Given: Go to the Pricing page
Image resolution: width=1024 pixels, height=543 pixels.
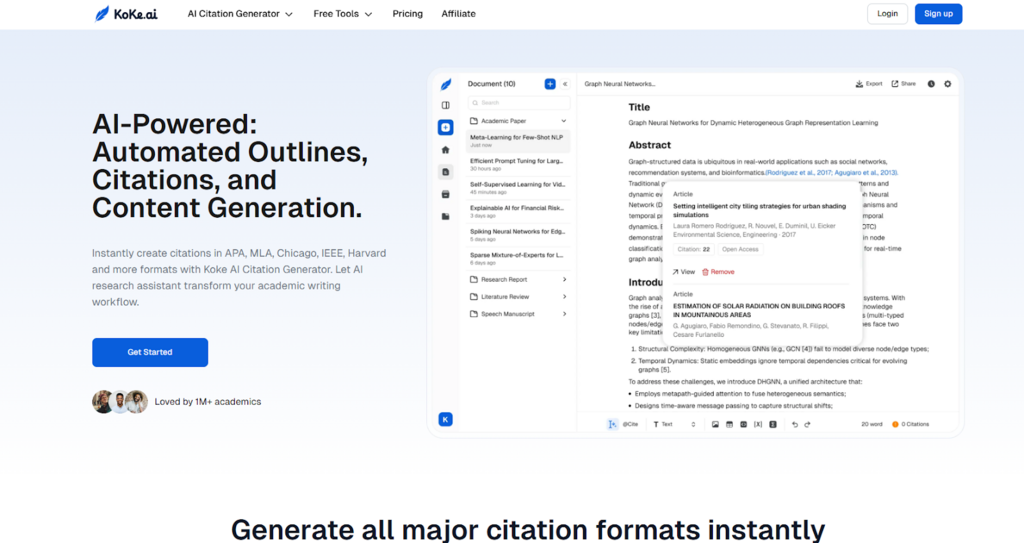Looking at the screenshot, I should [408, 14].
